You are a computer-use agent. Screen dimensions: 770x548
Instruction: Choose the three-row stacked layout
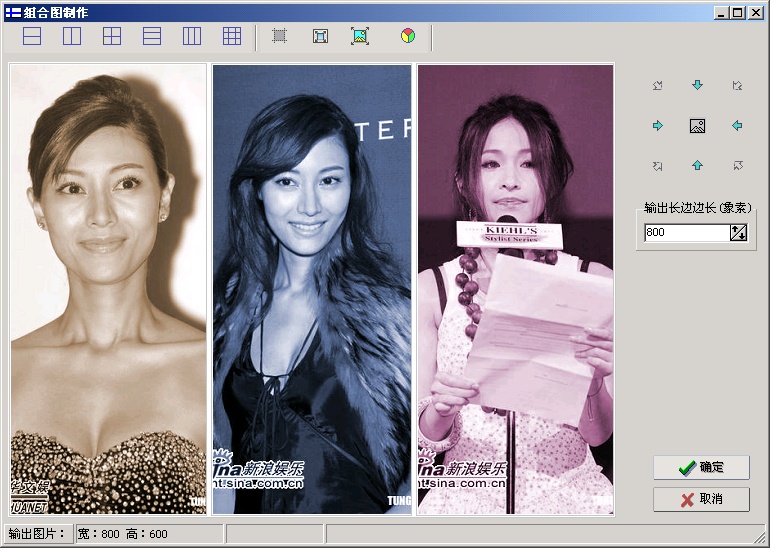tap(152, 37)
